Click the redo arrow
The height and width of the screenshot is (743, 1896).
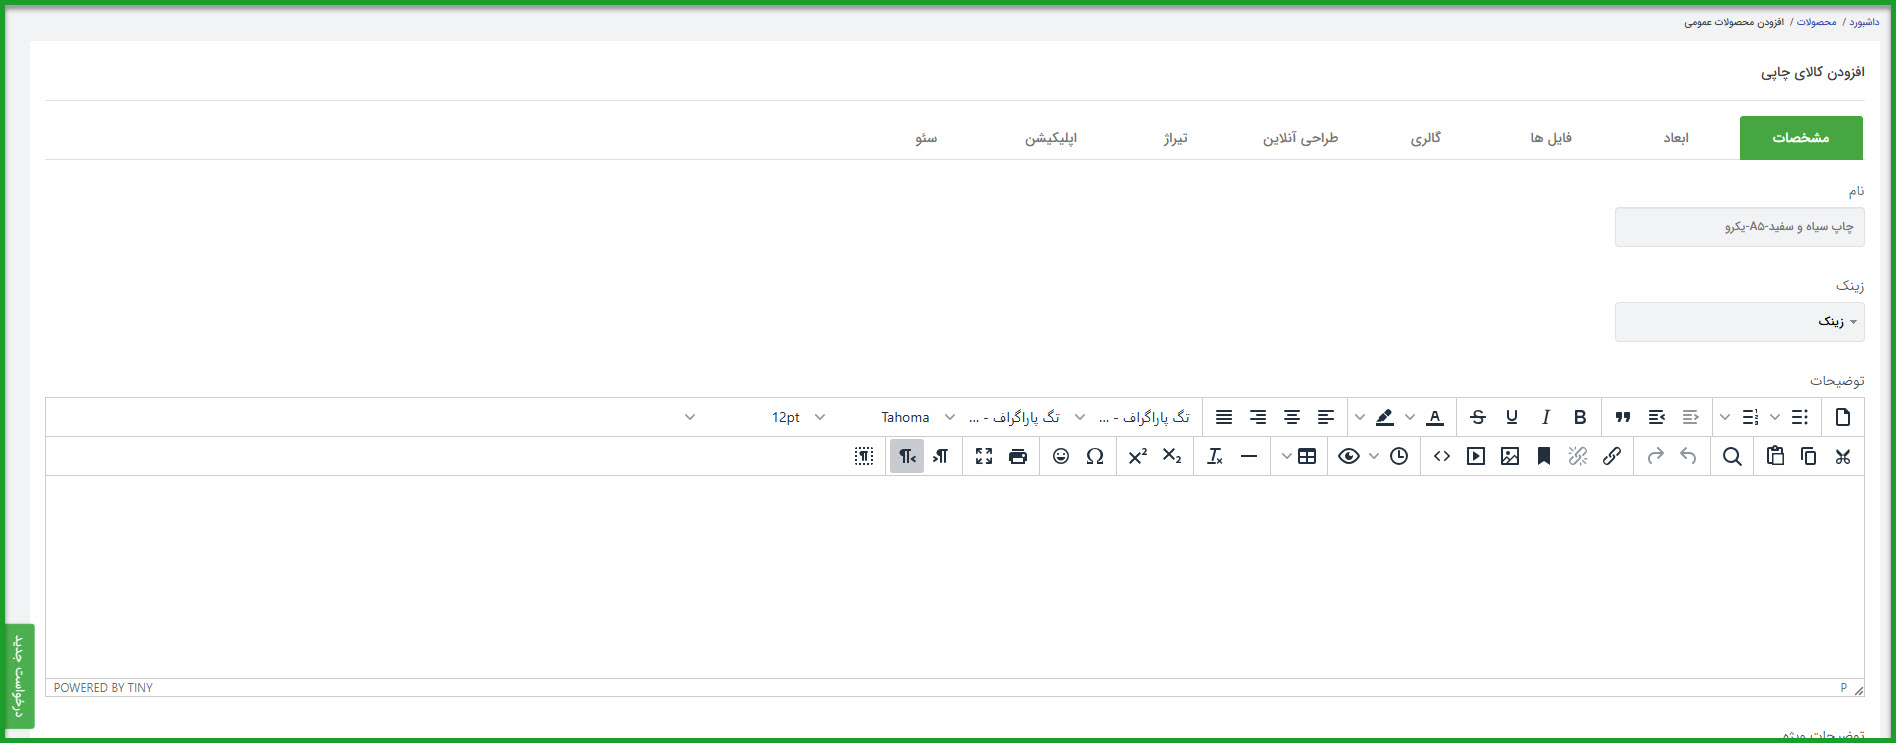(x=1655, y=456)
